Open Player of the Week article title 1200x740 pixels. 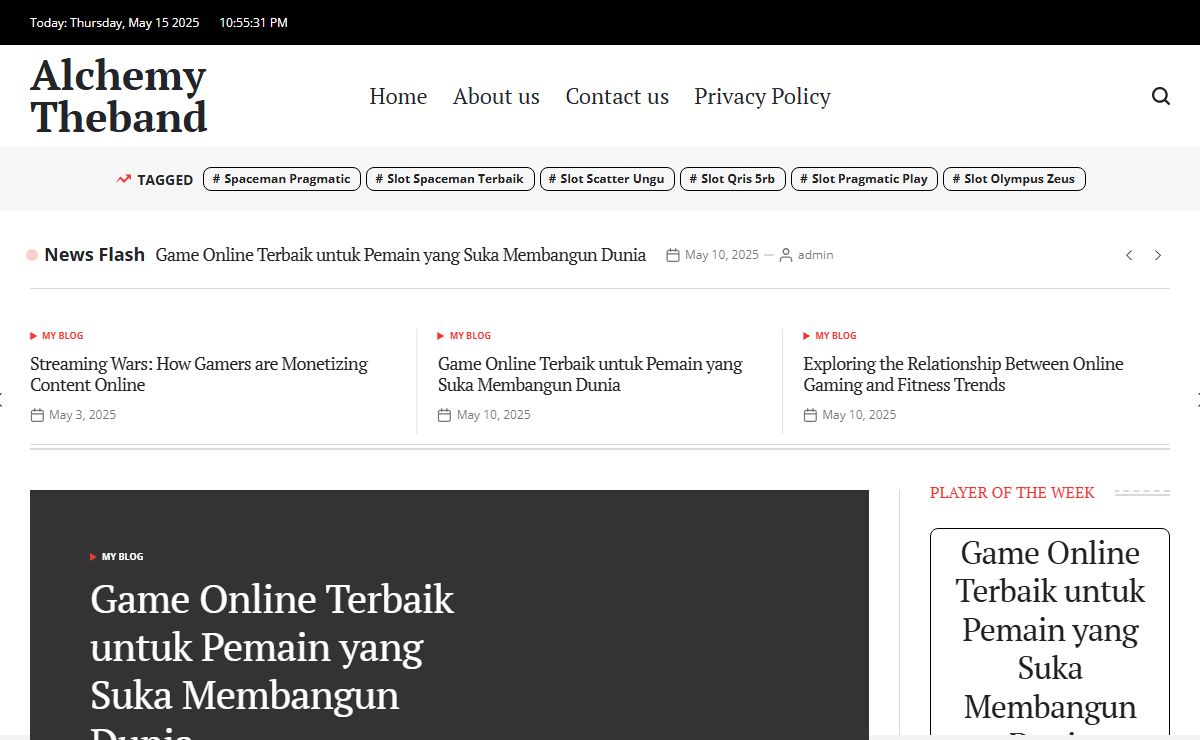[x=1050, y=637]
